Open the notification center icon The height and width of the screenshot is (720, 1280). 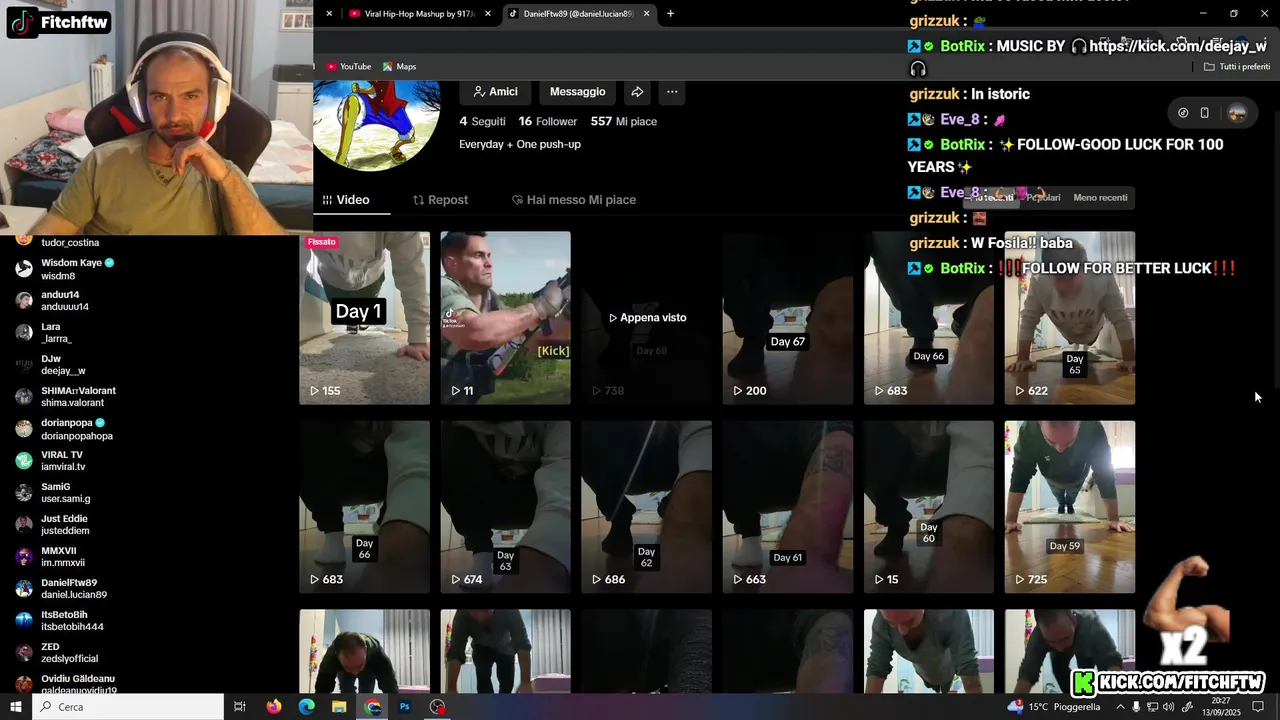(1258, 707)
